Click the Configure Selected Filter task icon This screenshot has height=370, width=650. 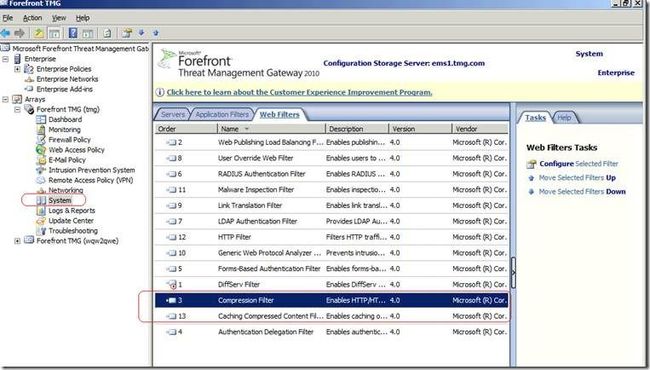point(531,164)
